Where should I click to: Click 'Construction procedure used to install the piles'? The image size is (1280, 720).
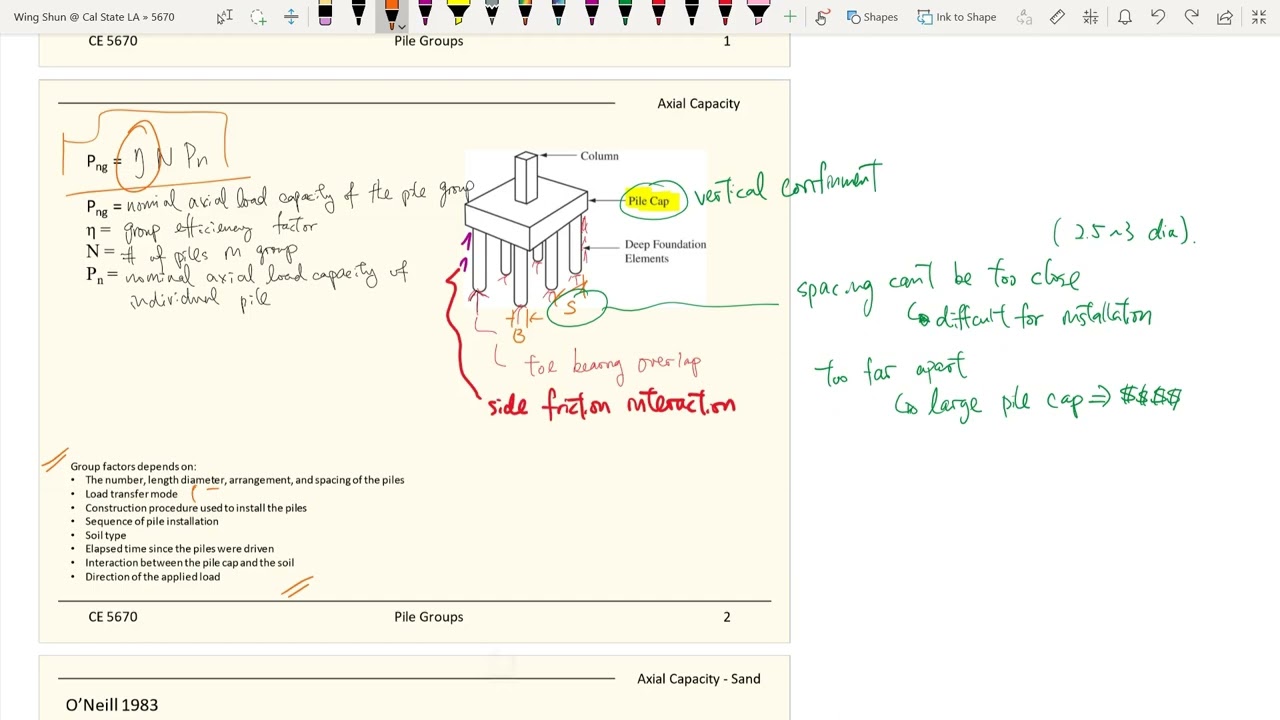[x=195, y=508]
